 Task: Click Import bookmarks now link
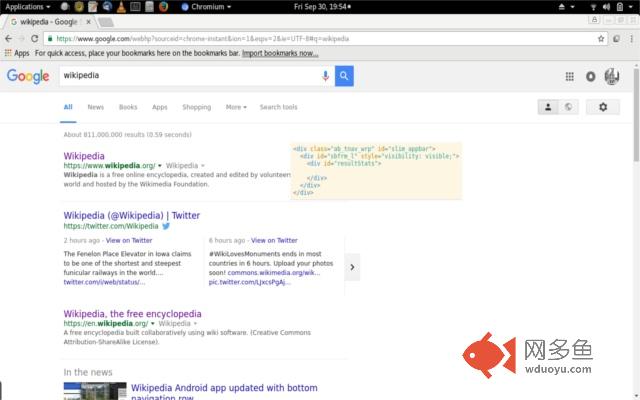pyautogui.click(x=280, y=53)
